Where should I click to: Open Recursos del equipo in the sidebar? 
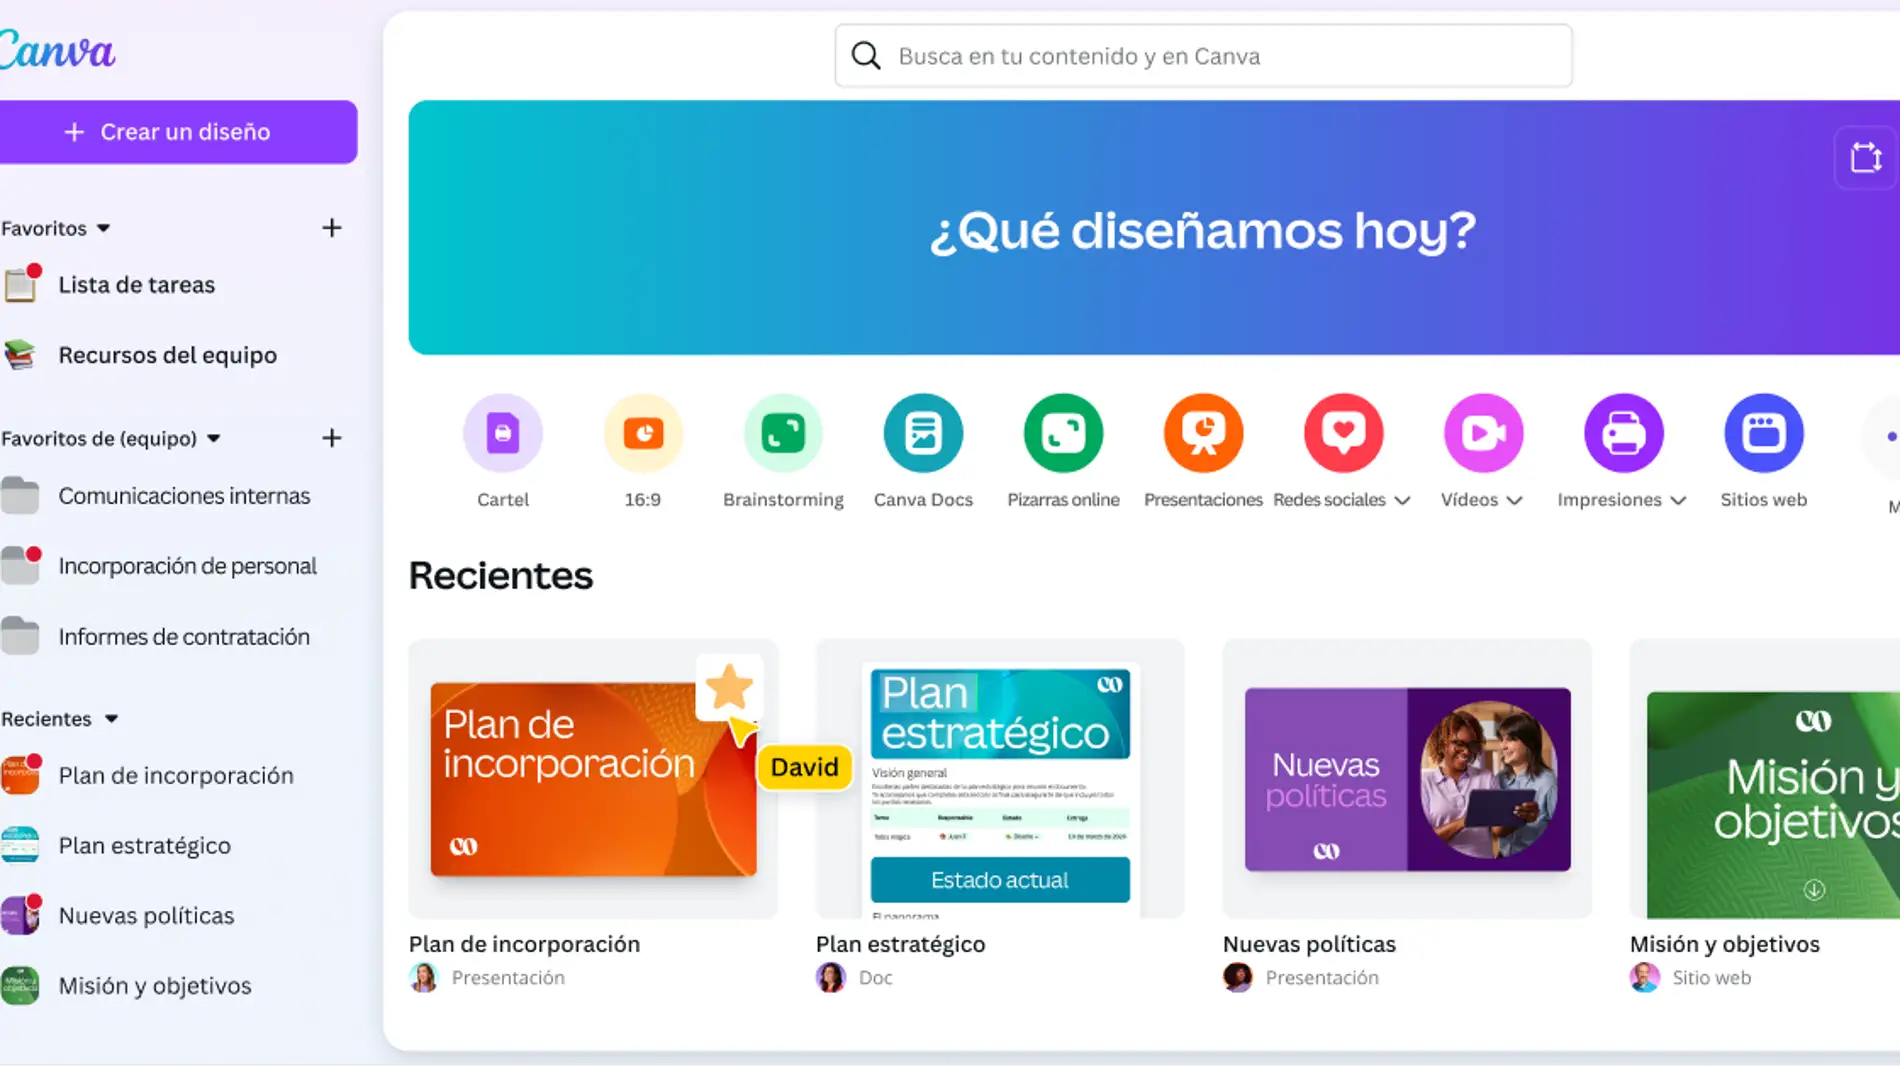point(167,354)
